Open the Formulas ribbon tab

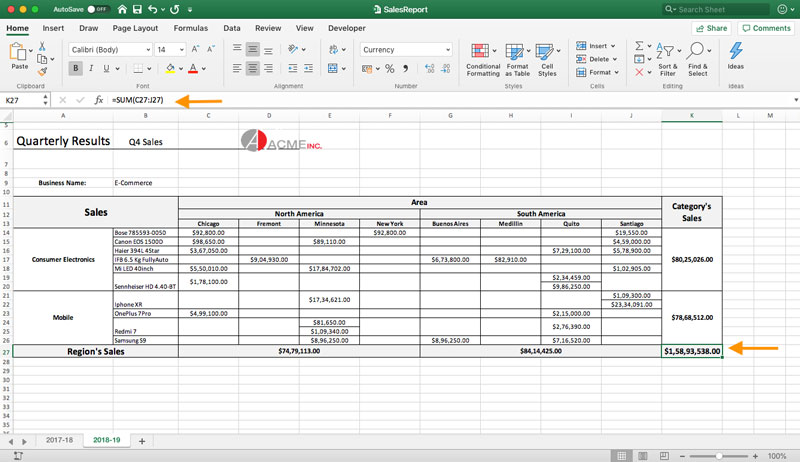[x=191, y=28]
